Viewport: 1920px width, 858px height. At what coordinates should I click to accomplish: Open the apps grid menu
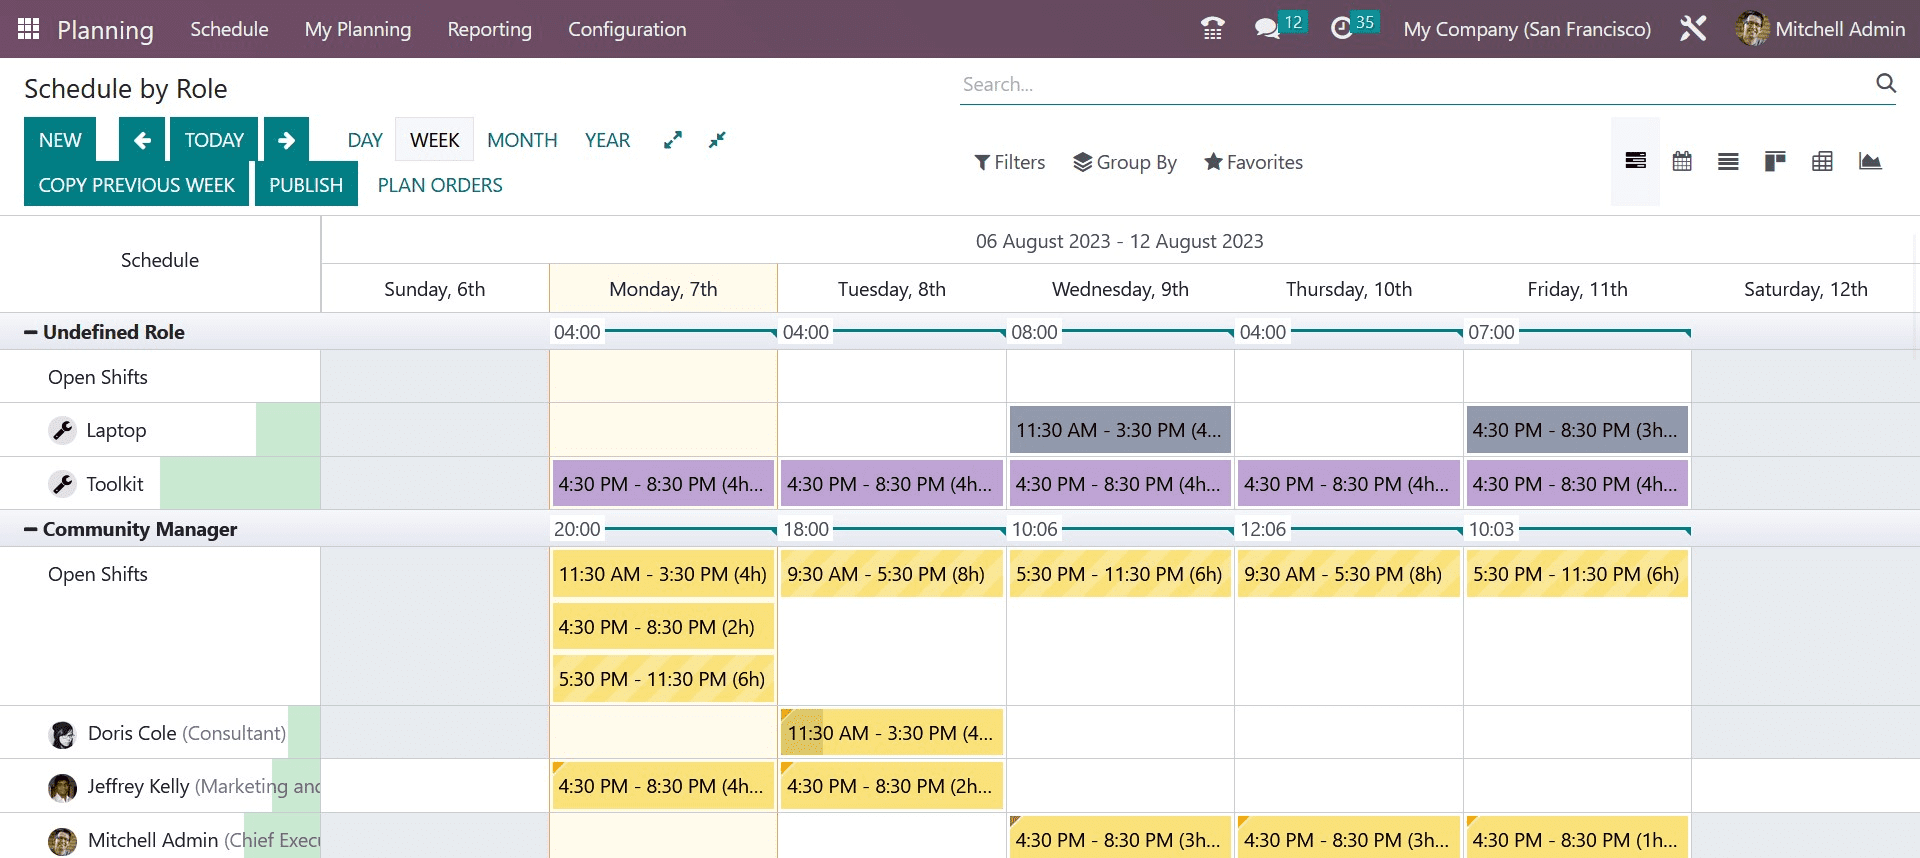pos(28,29)
